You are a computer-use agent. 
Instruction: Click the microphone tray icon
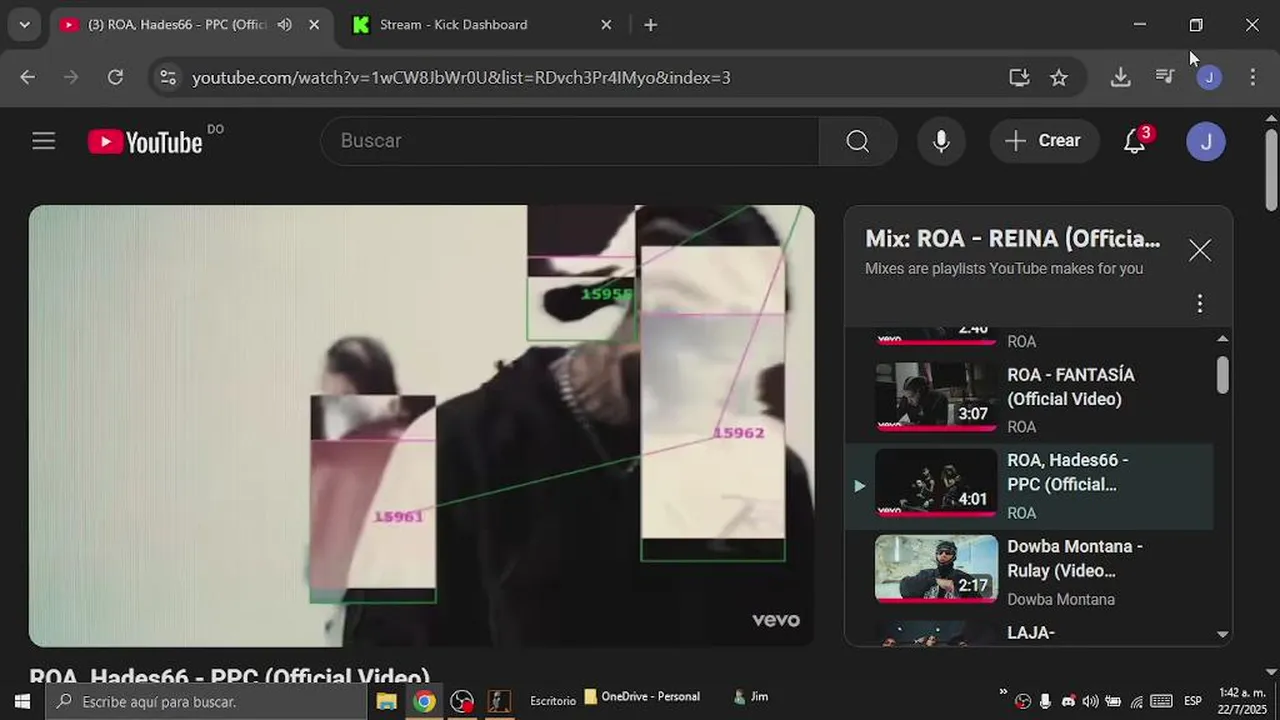click(x=1045, y=701)
